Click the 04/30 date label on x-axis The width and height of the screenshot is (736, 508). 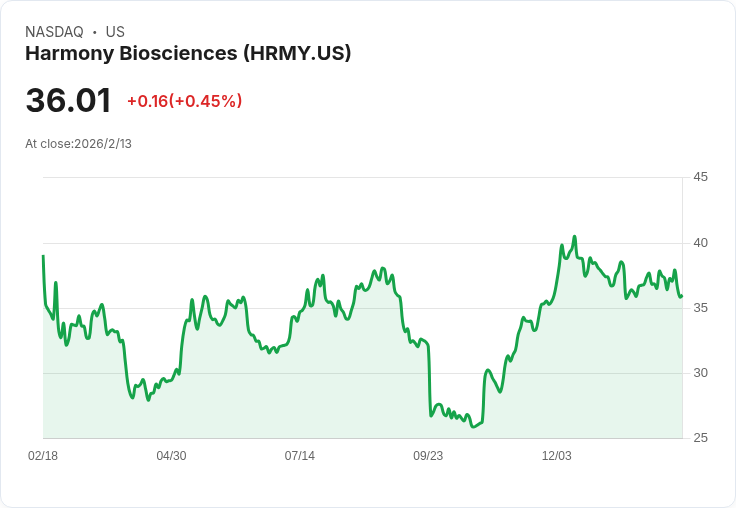click(x=171, y=456)
